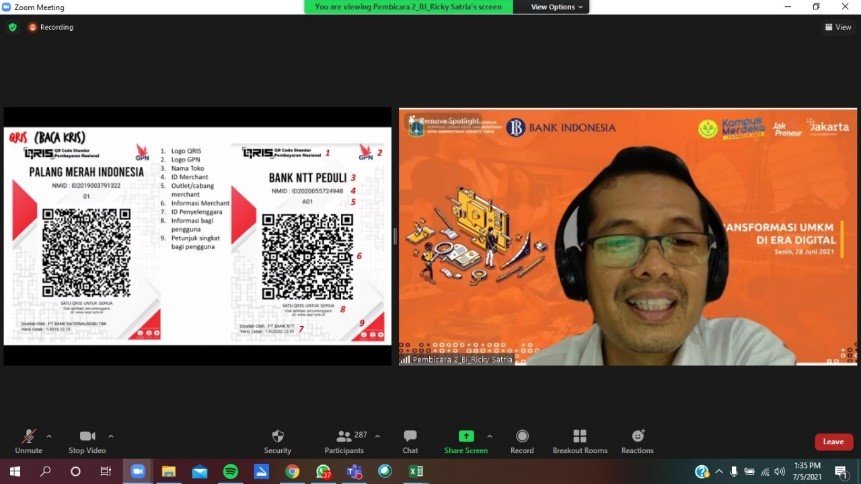Open Task View on taskbar
The height and width of the screenshot is (484, 861).
pos(105,471)
